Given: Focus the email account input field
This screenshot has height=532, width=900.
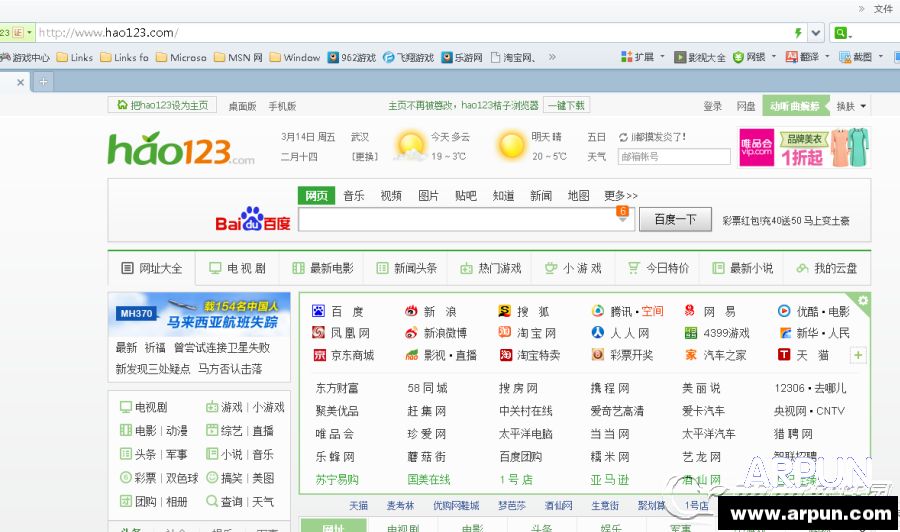Looking at the screenshot, I should [674, 157].
